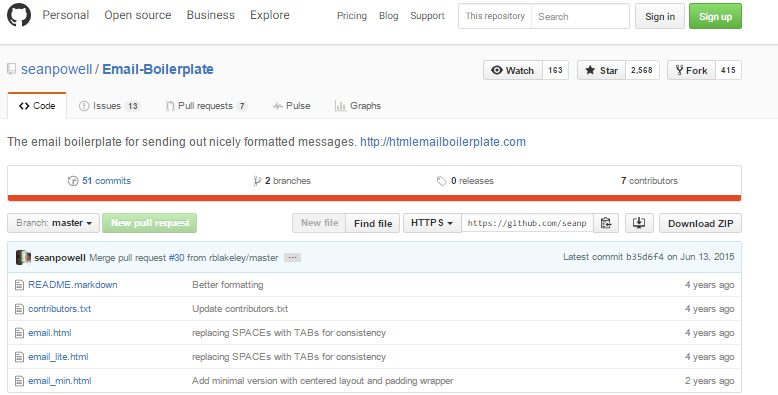
Task: Click the Download ZIP button
Action: point(701,223)
